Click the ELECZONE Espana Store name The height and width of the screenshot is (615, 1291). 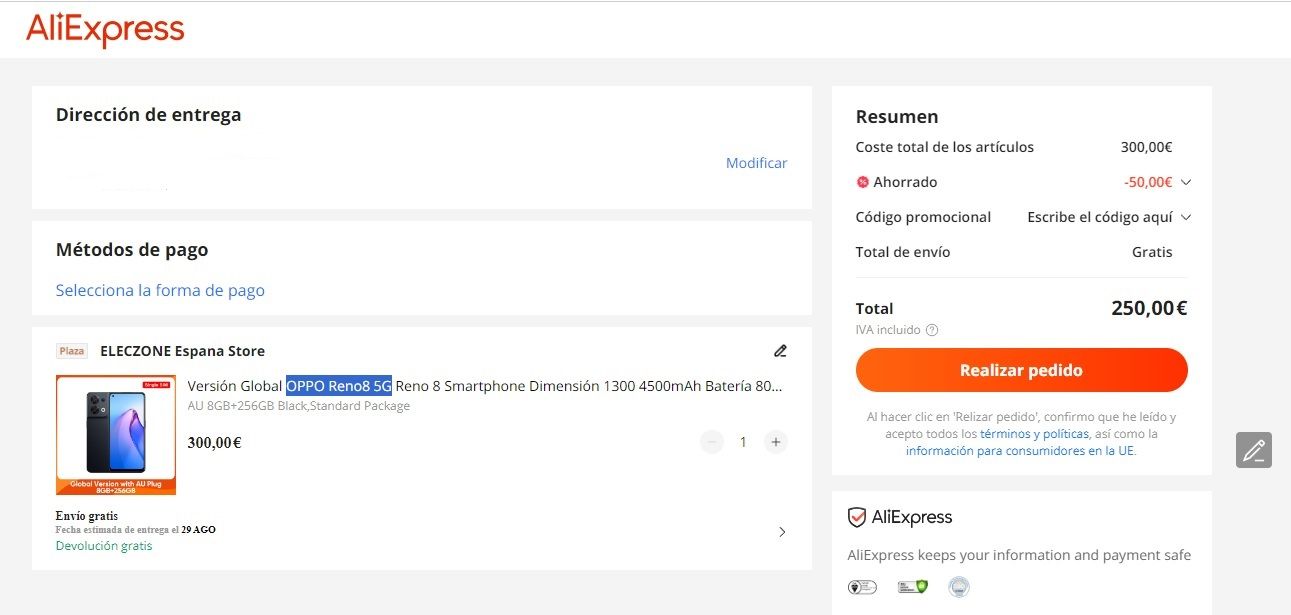coord(183,351)
